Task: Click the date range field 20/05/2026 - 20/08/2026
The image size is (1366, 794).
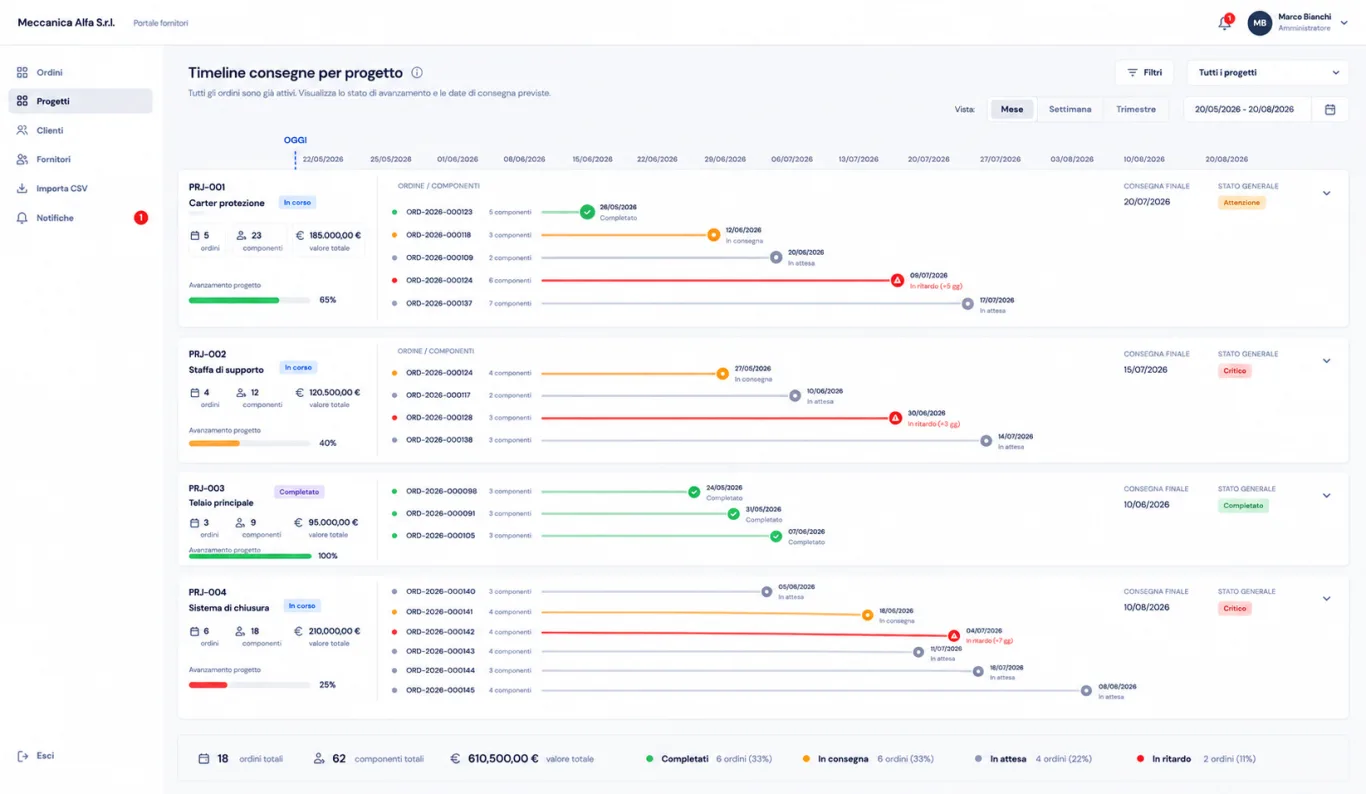Action: [x=1247, y=109]
